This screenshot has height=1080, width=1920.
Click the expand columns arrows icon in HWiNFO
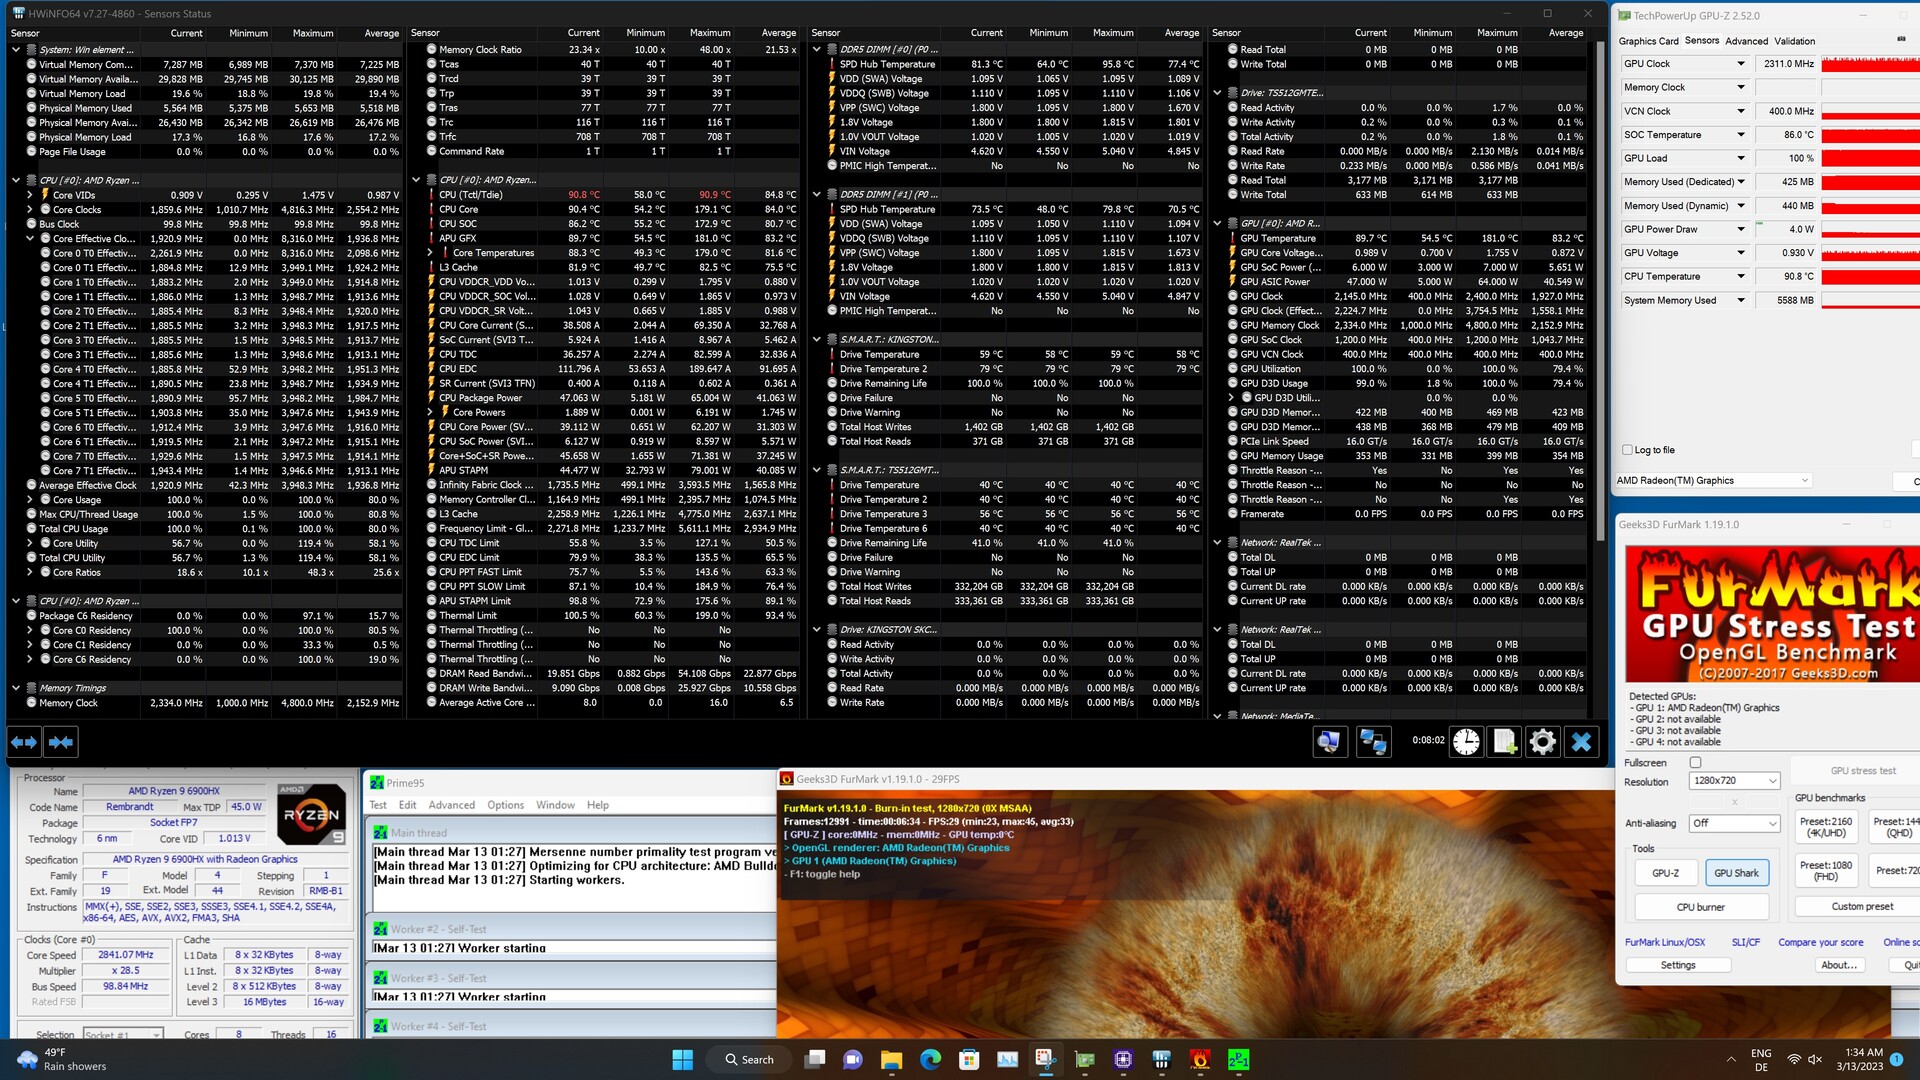pos(24,742)
